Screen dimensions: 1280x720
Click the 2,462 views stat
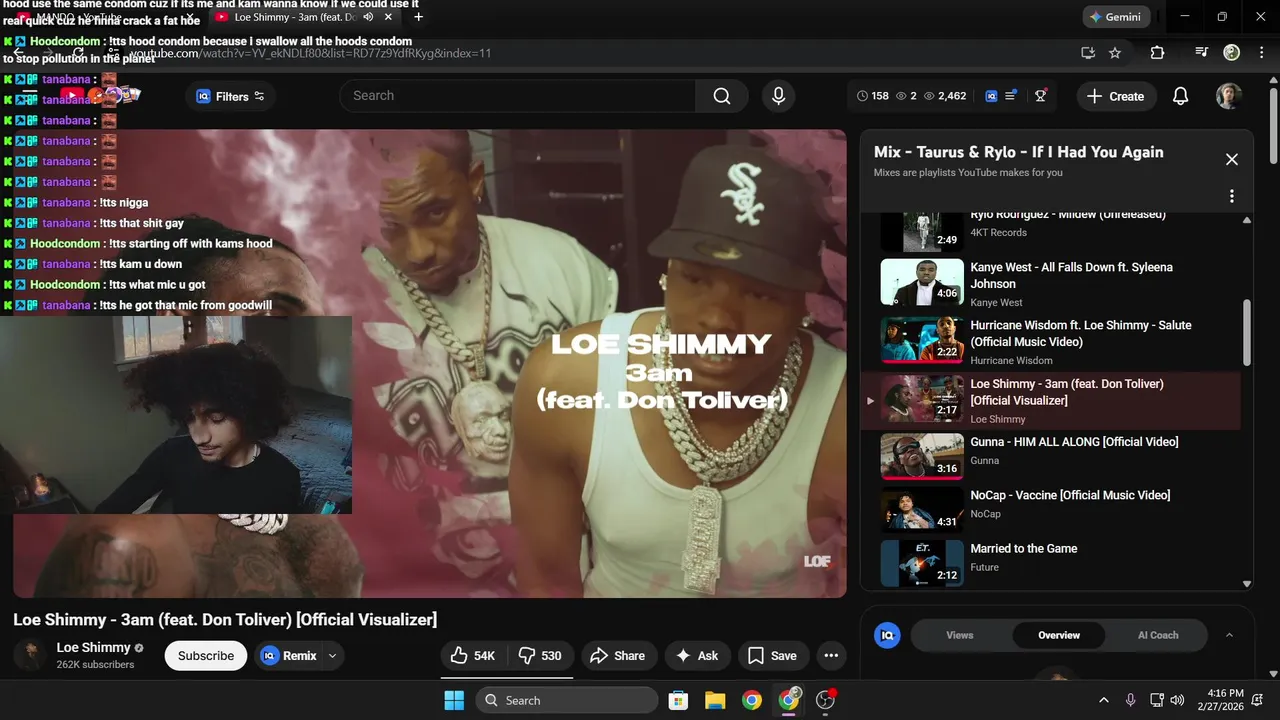(x=945, y=96)
